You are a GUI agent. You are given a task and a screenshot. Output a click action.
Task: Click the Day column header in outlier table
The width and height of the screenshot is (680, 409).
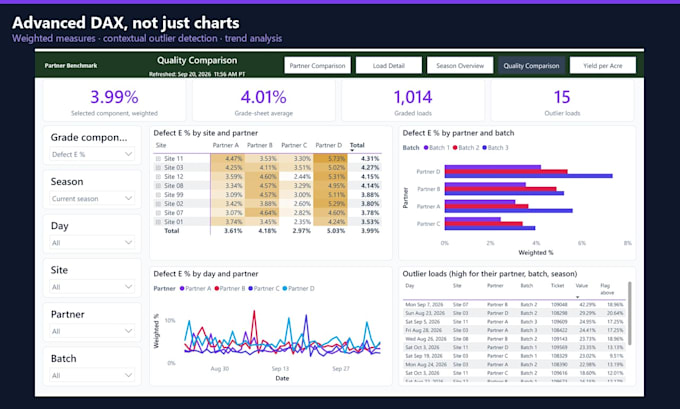tap(409, 285)
